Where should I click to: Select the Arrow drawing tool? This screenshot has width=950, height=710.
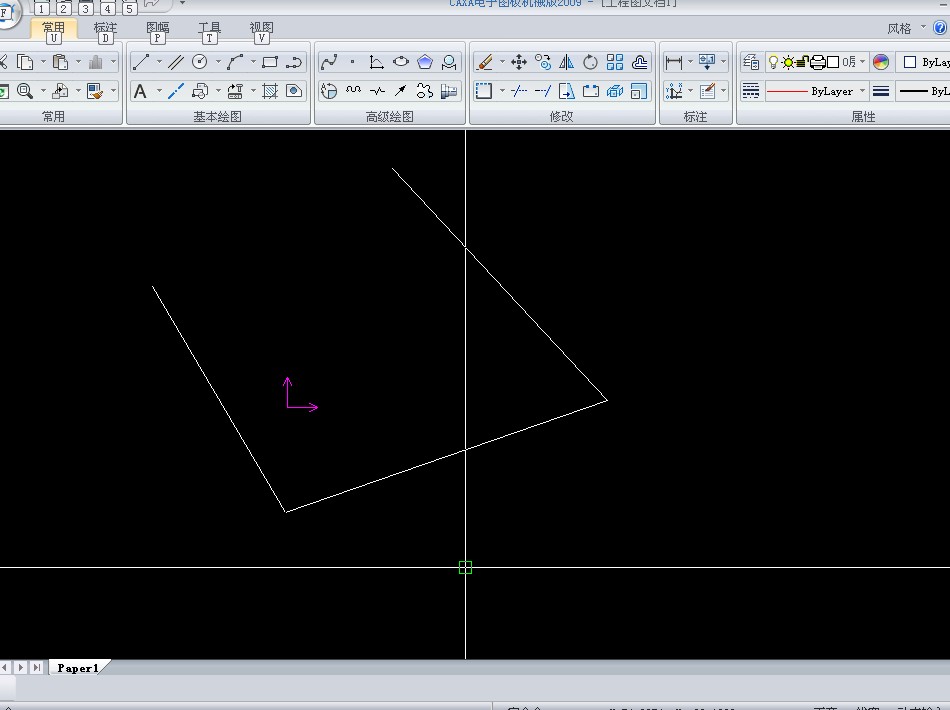(400, 91)
